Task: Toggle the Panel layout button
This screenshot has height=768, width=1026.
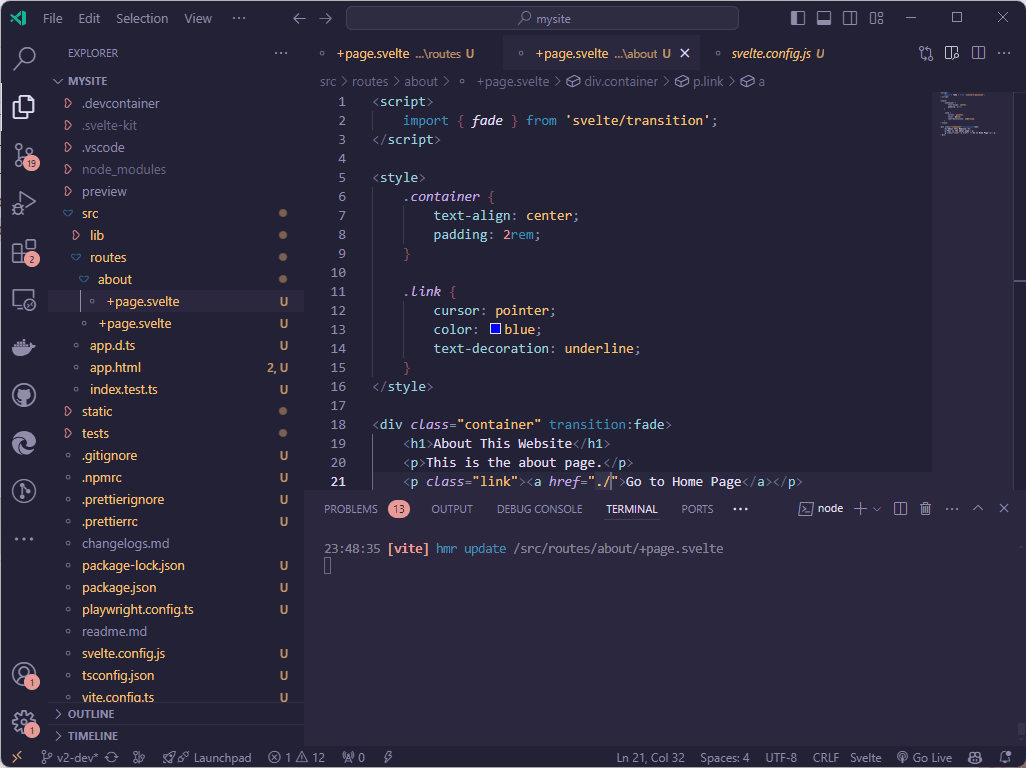Action: [824, 18]
